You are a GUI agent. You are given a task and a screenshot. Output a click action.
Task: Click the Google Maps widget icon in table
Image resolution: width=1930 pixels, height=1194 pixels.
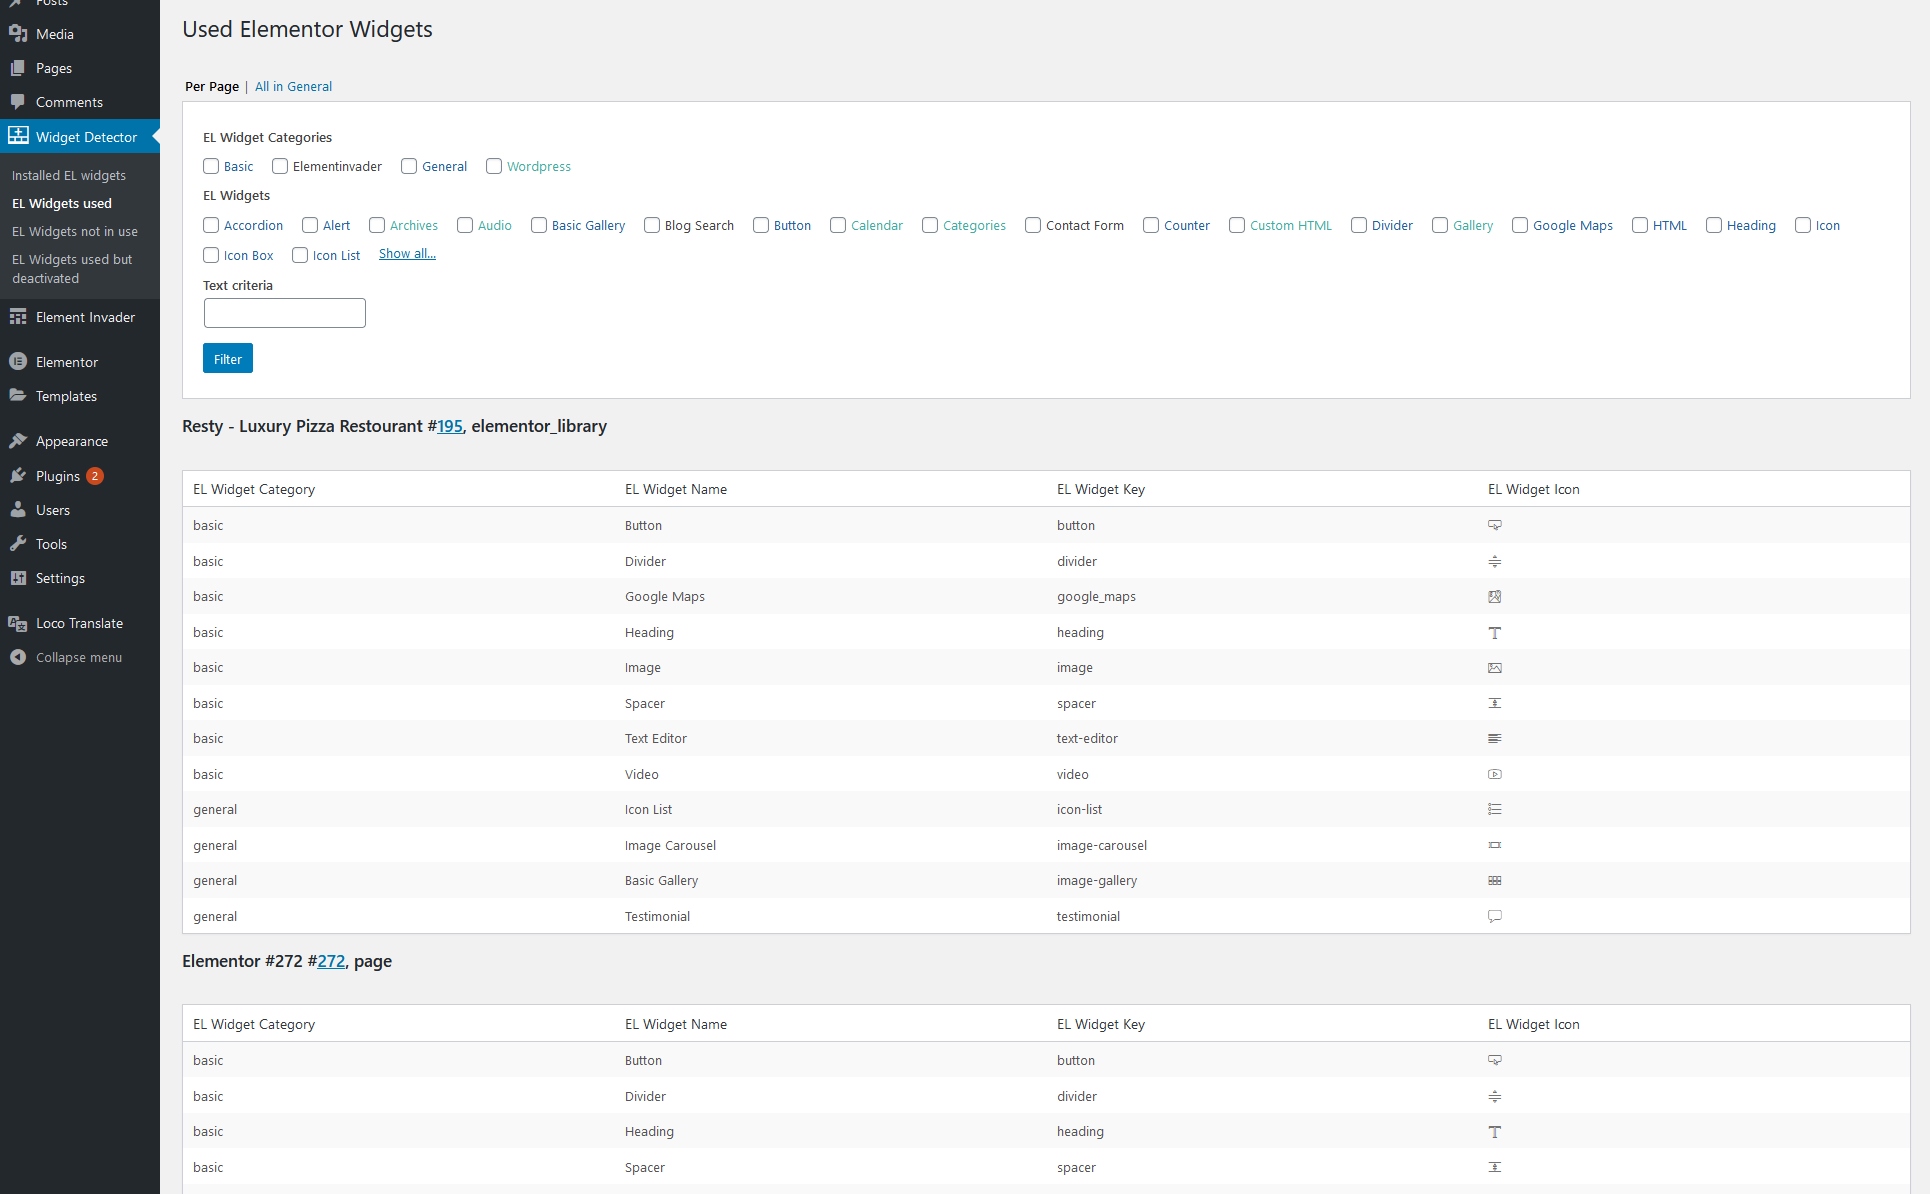[x=1494, y=597]
